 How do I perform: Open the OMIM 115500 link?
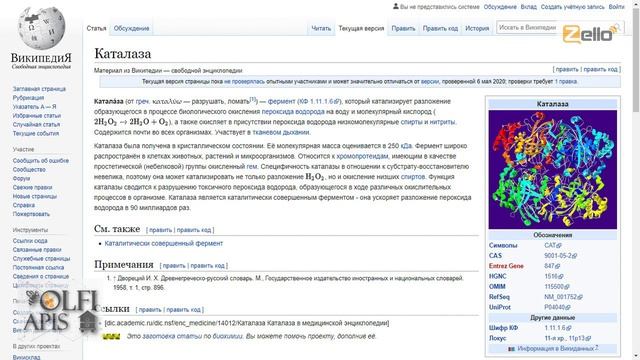point(556,287)
